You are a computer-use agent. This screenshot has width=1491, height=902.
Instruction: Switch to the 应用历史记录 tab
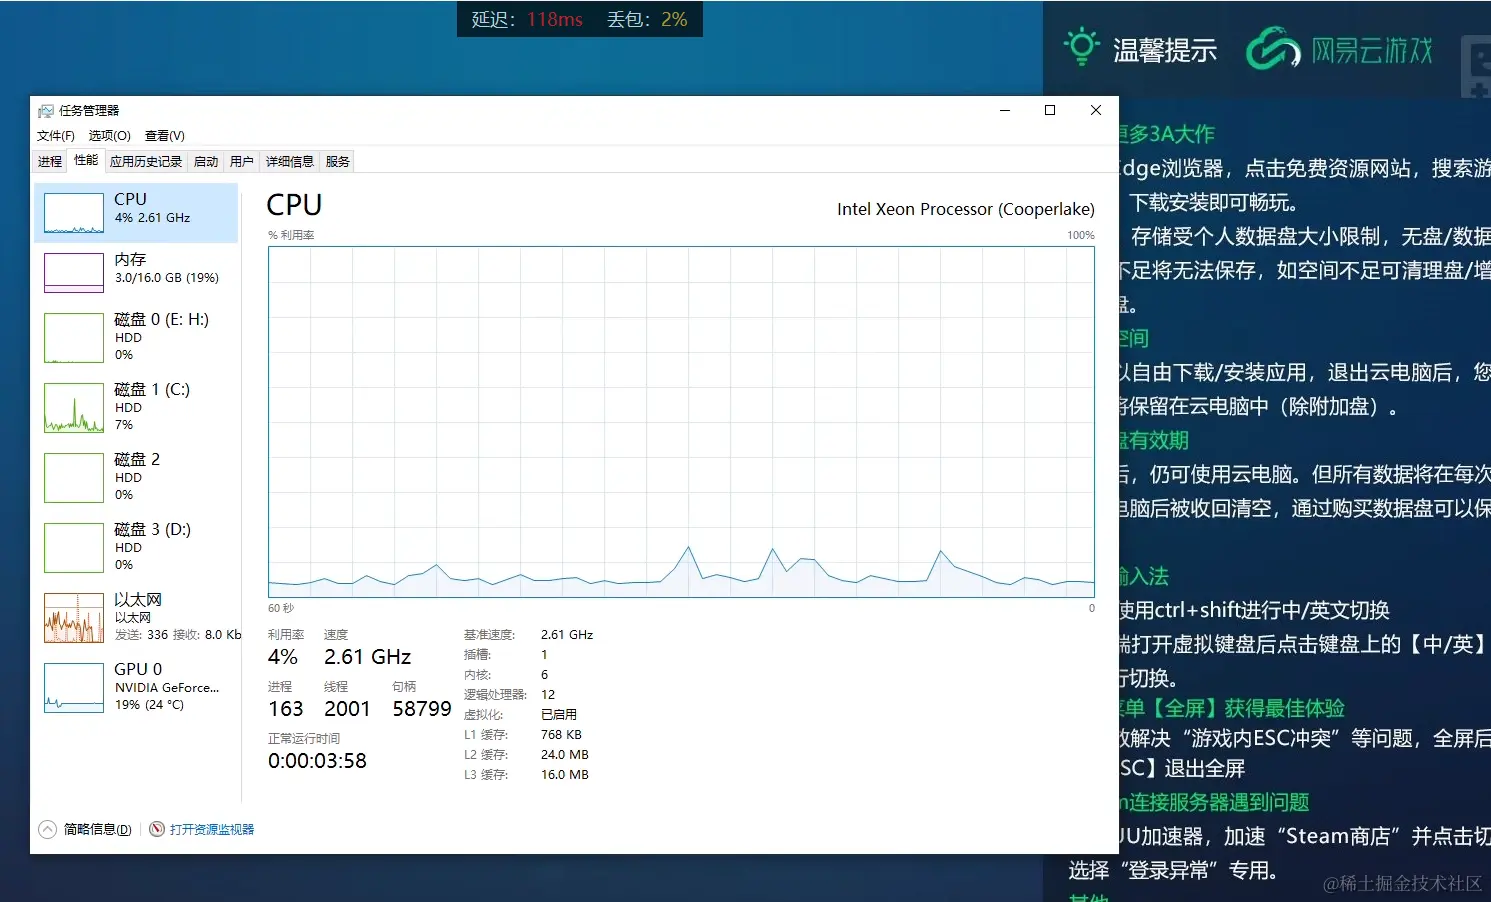click(x=146, y=162)
